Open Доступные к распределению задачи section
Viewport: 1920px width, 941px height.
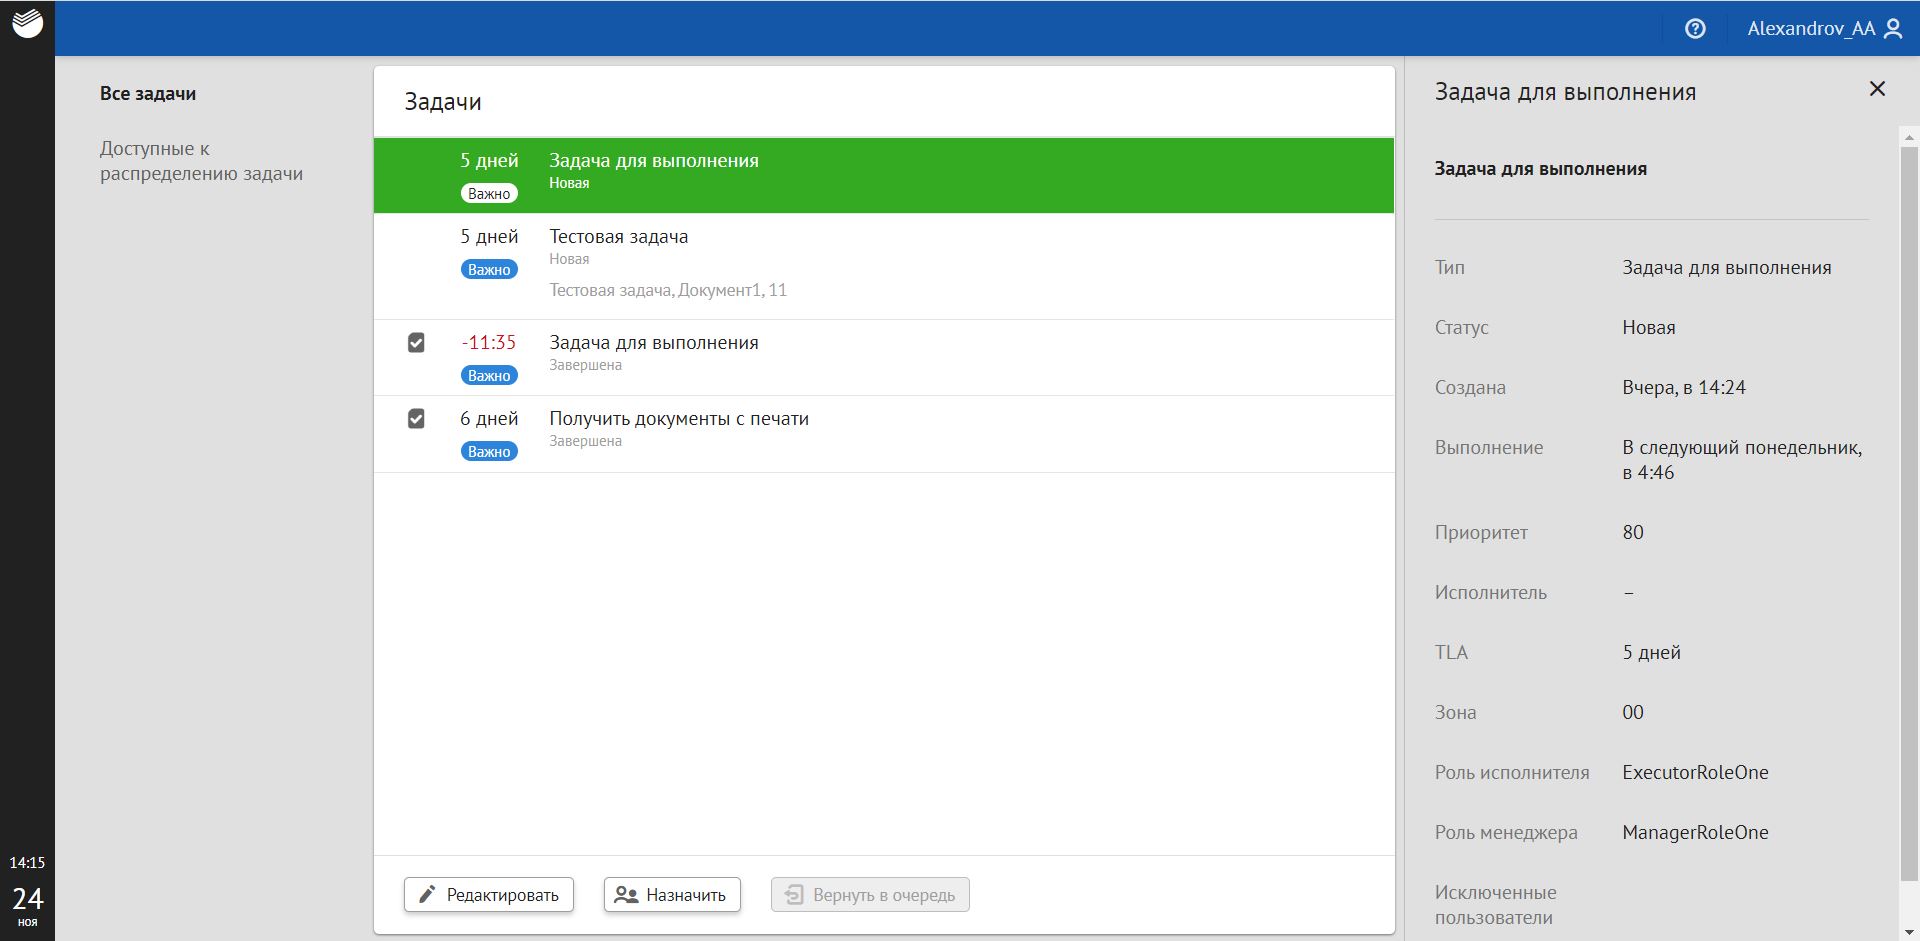click(201, 161)
